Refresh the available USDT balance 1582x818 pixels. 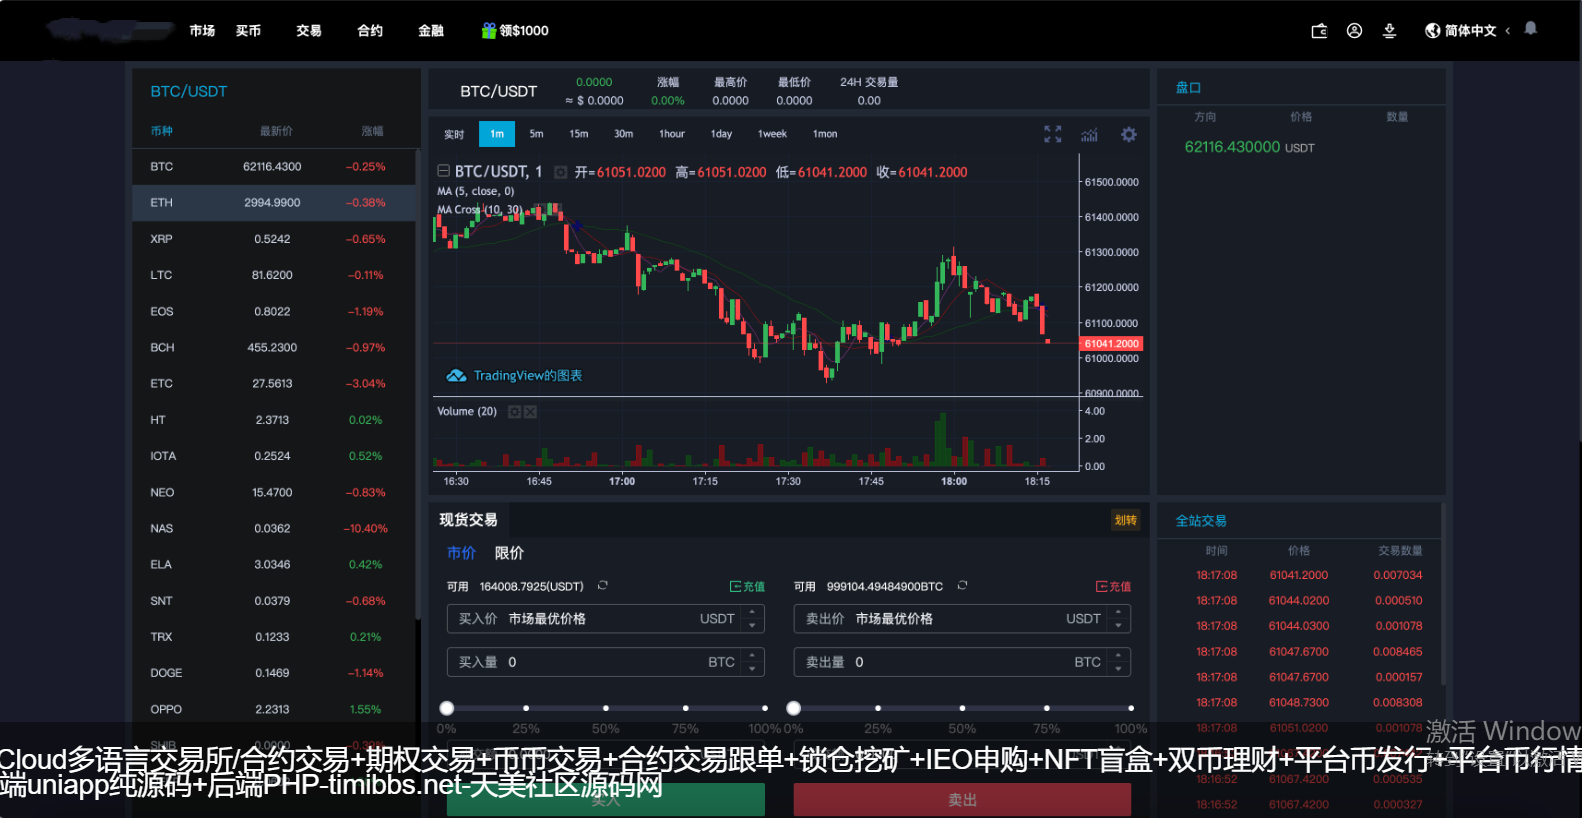point(603,586)
